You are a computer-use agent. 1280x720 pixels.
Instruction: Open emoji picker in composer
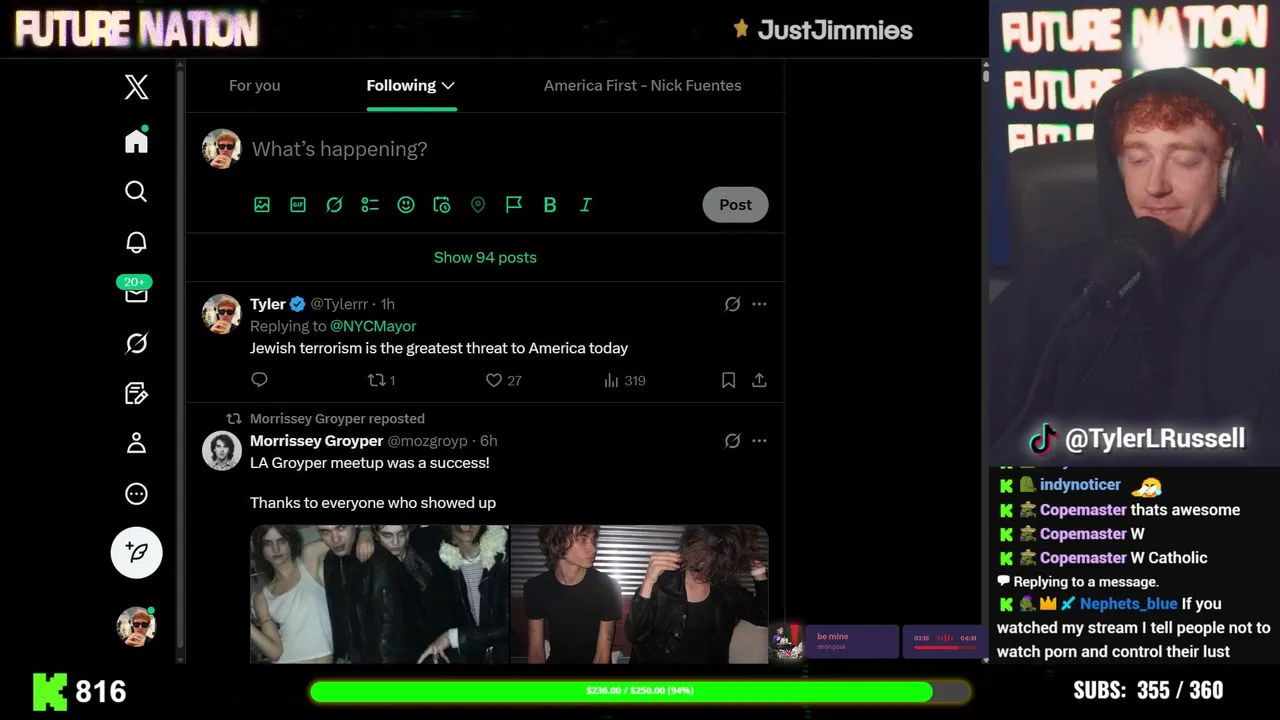[x=406, y=204]
